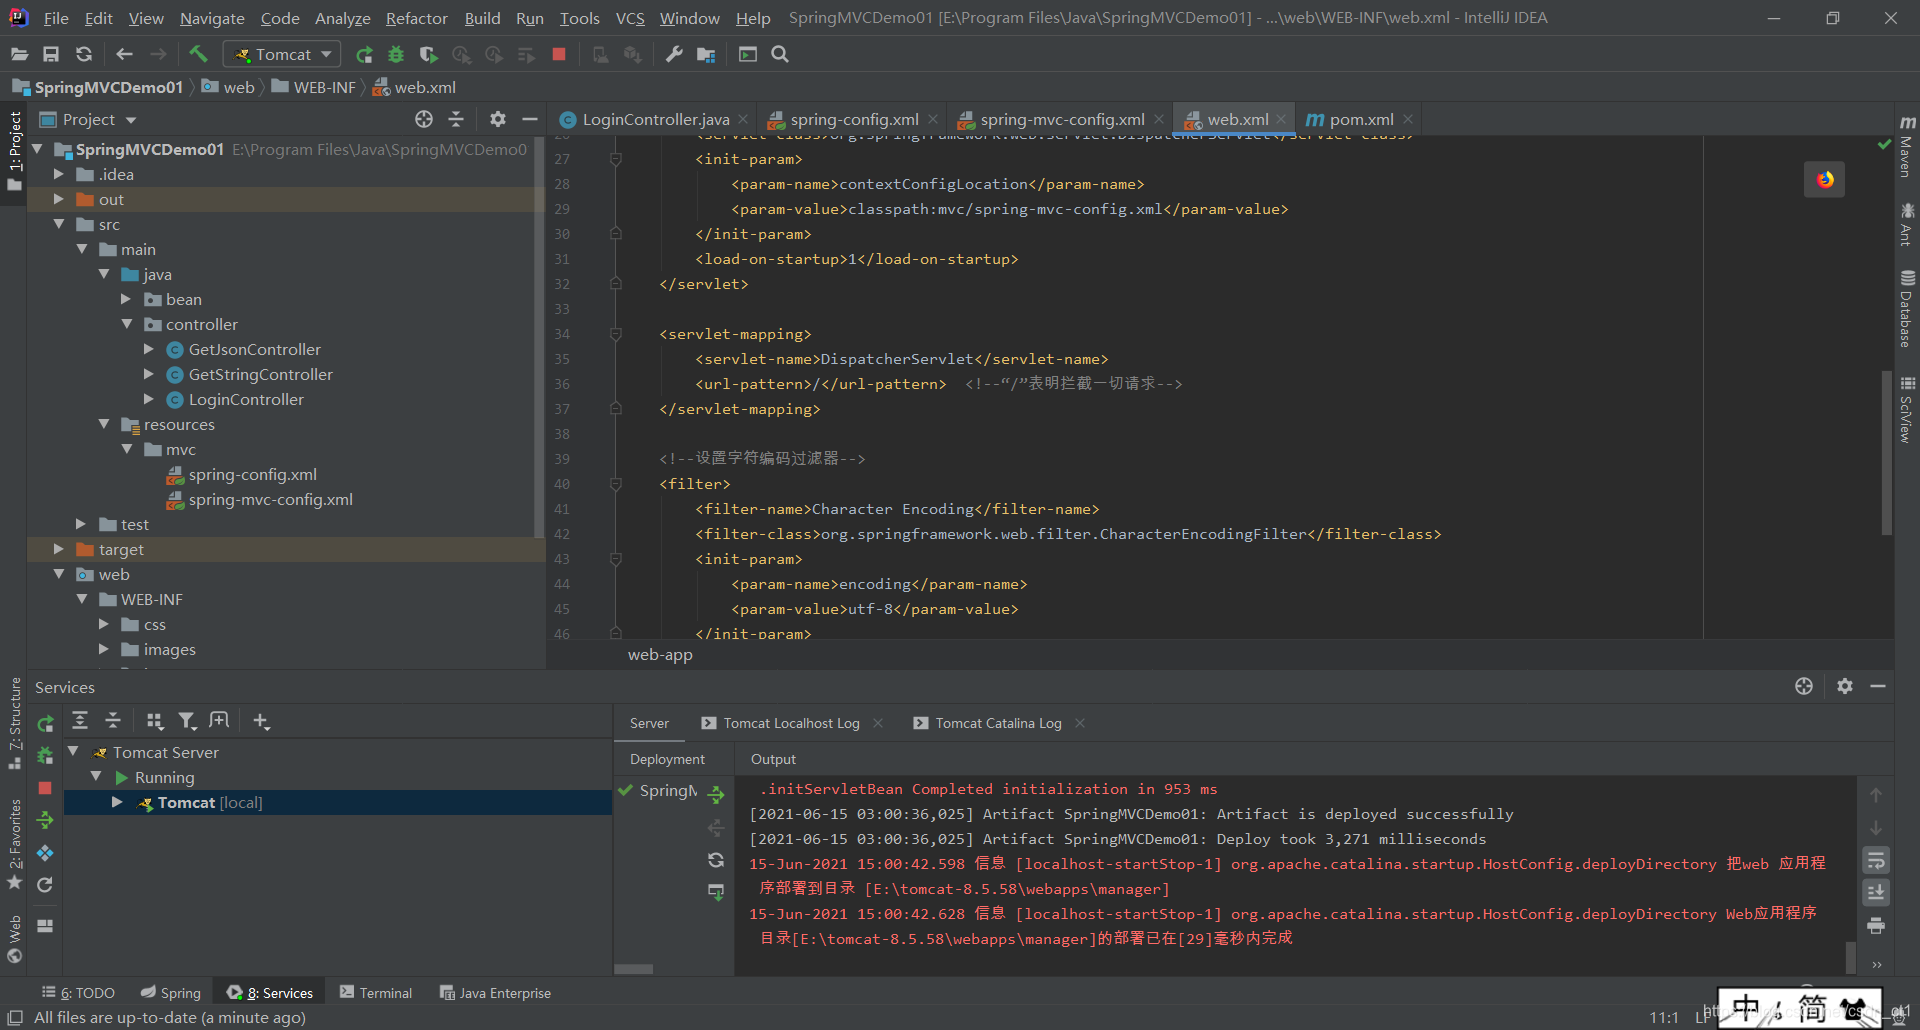Click the Add Service plus icon
Image resolution: width=1920 pixels, height=1030 pixels.
(x=261, y=721)
